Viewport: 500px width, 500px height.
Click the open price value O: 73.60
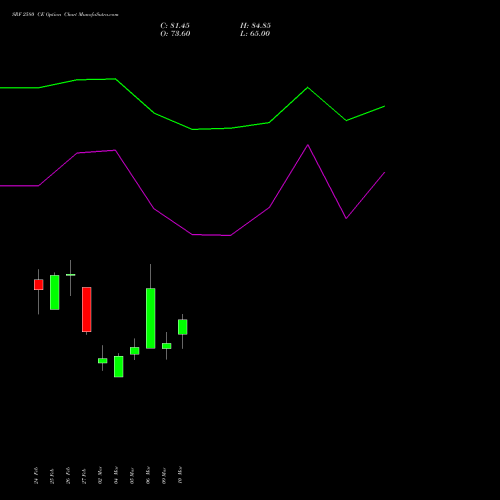175,34
